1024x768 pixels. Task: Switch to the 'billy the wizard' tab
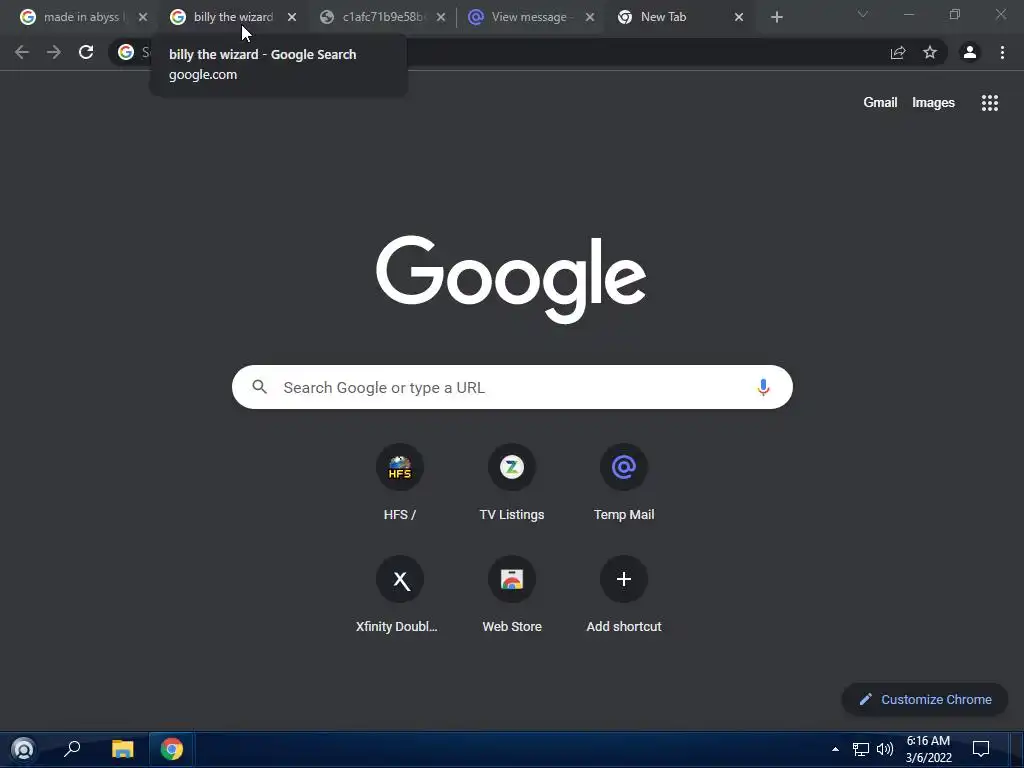(222, 18)
